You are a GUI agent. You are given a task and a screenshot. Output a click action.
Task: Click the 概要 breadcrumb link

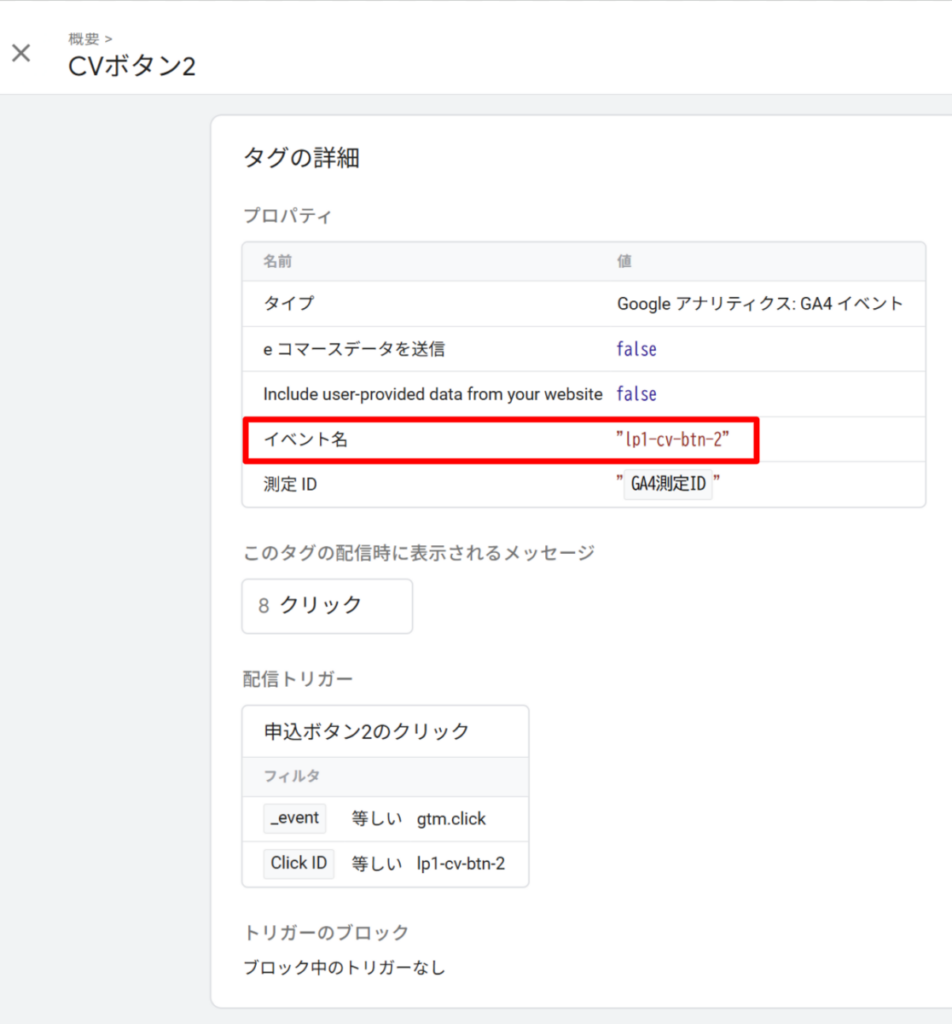click(84, 39)
